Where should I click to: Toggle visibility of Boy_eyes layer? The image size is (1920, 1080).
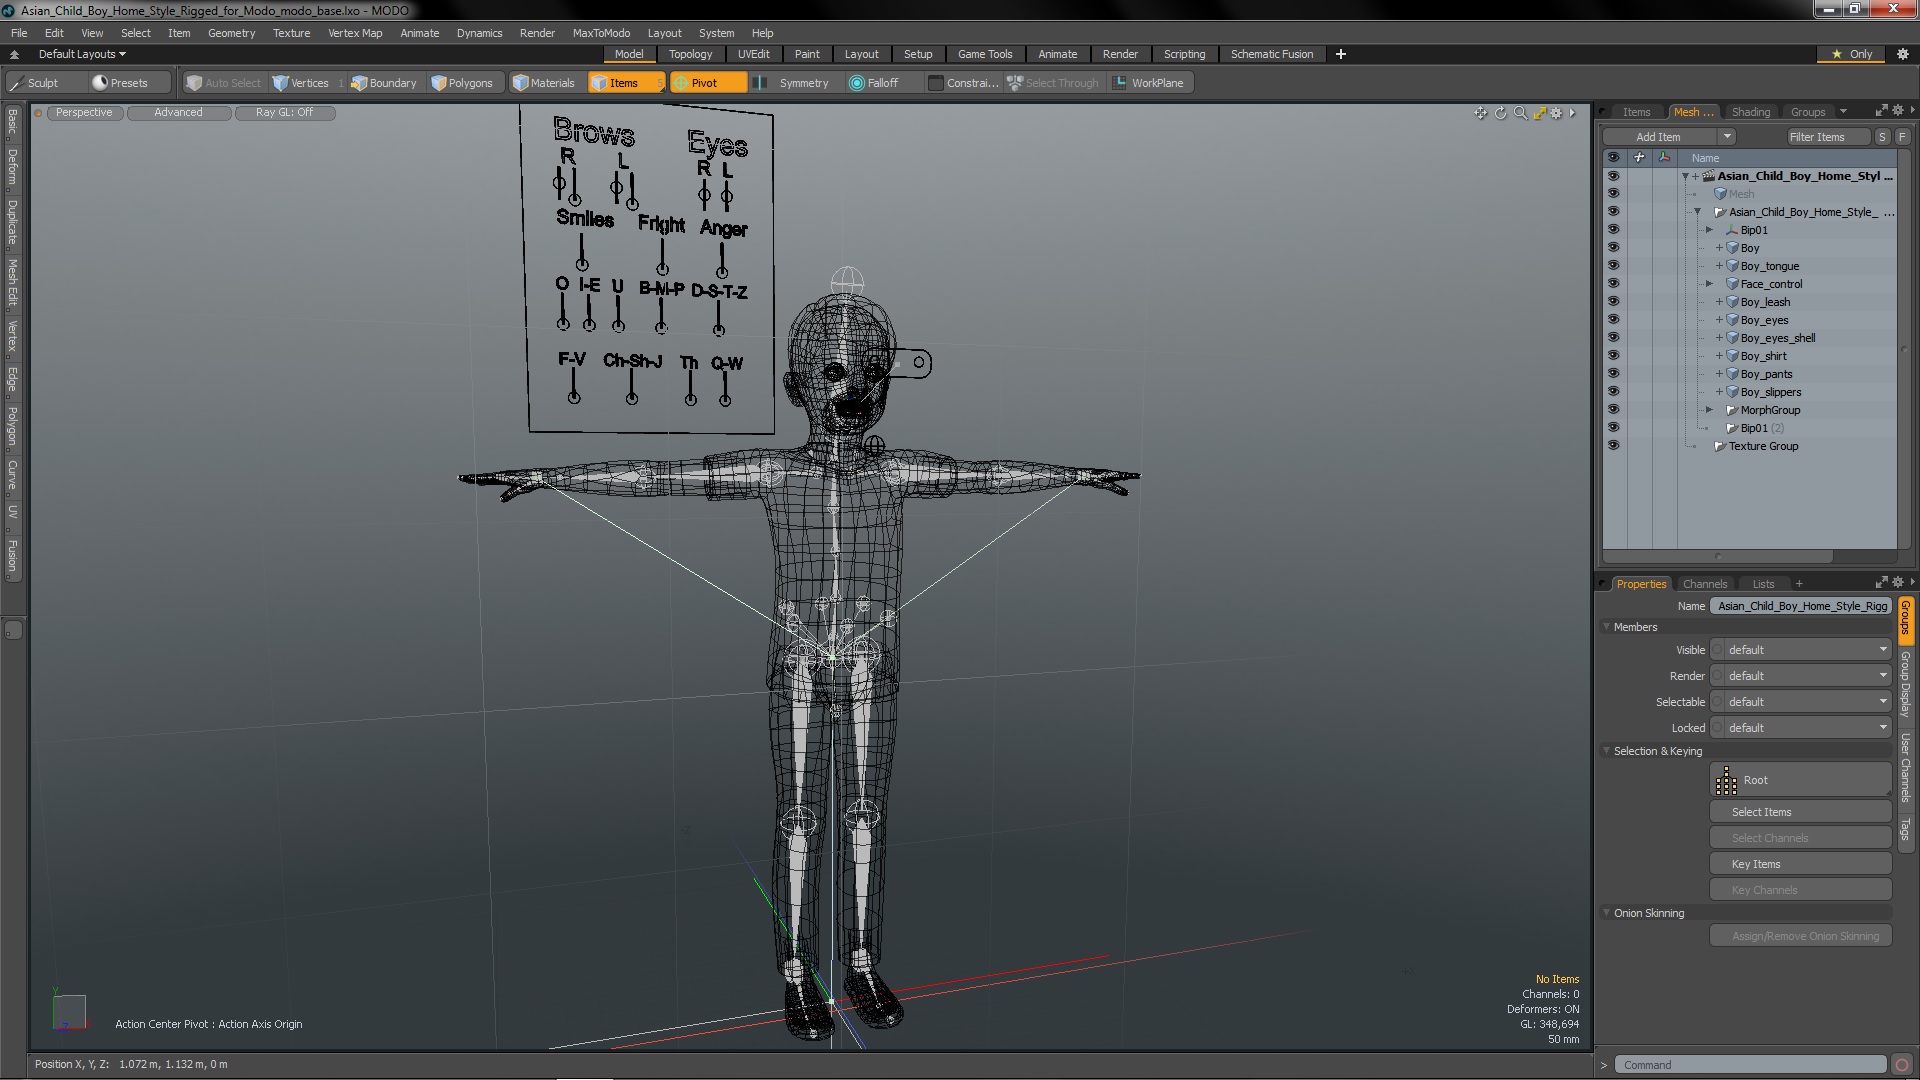(x=1611, y=319)
